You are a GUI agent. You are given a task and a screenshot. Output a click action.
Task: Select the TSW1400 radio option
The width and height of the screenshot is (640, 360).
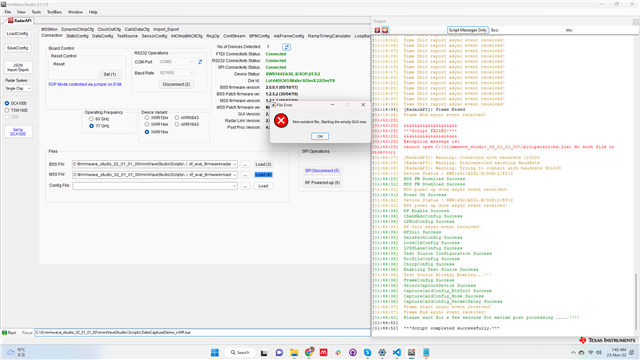pos(7,111)
